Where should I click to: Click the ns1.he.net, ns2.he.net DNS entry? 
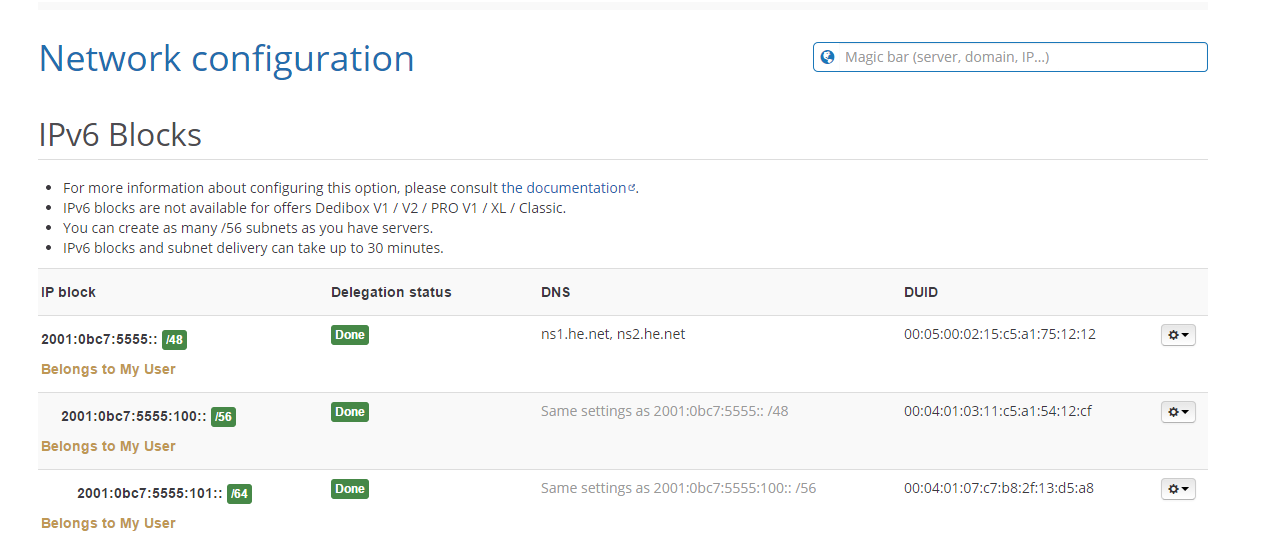pos(613,334)
